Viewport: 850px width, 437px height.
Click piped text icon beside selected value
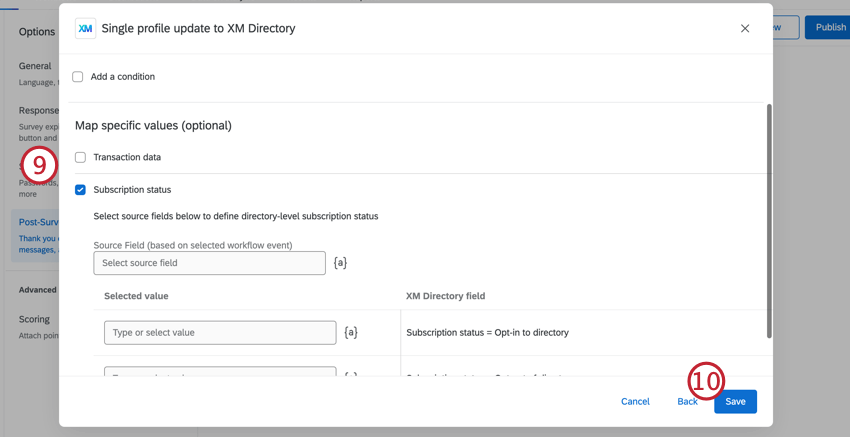click(351, 332)
